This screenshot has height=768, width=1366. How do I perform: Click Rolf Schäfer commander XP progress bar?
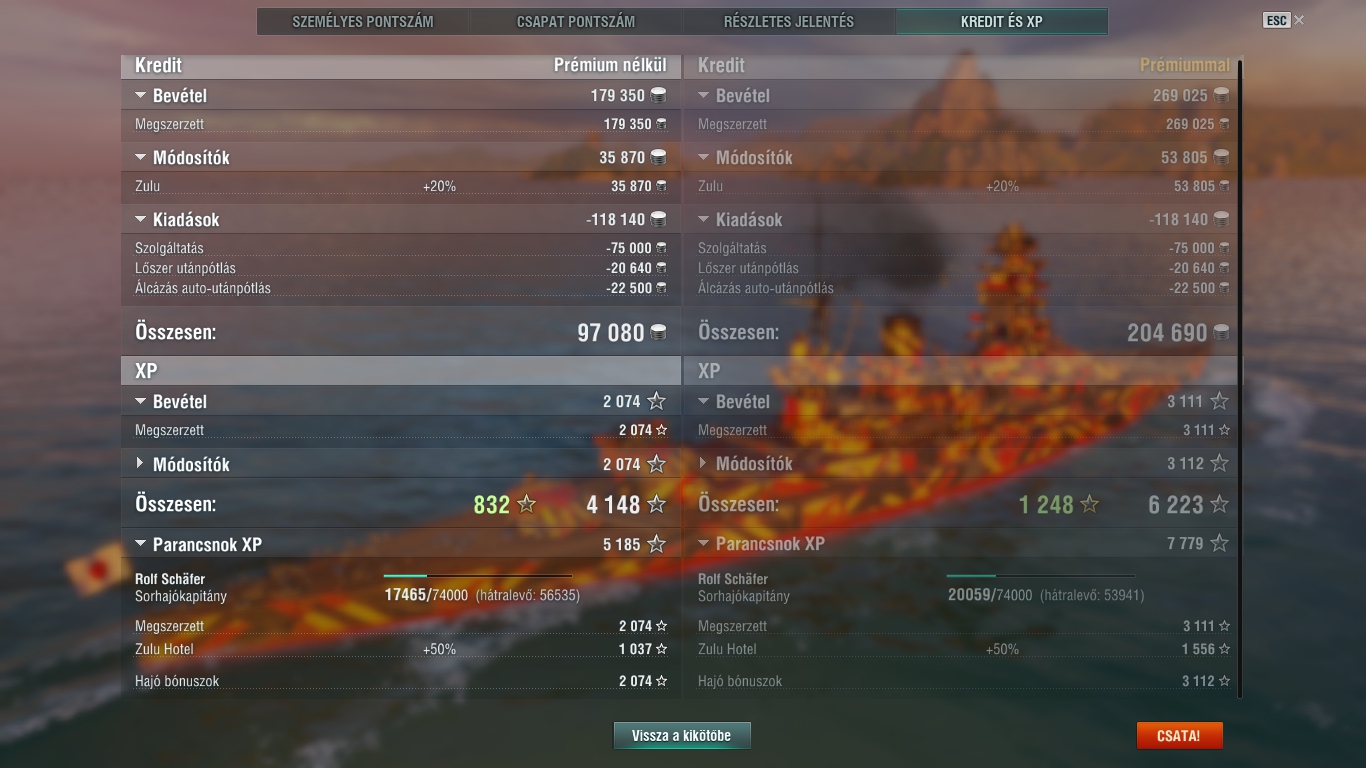click(x=478, y=576)
